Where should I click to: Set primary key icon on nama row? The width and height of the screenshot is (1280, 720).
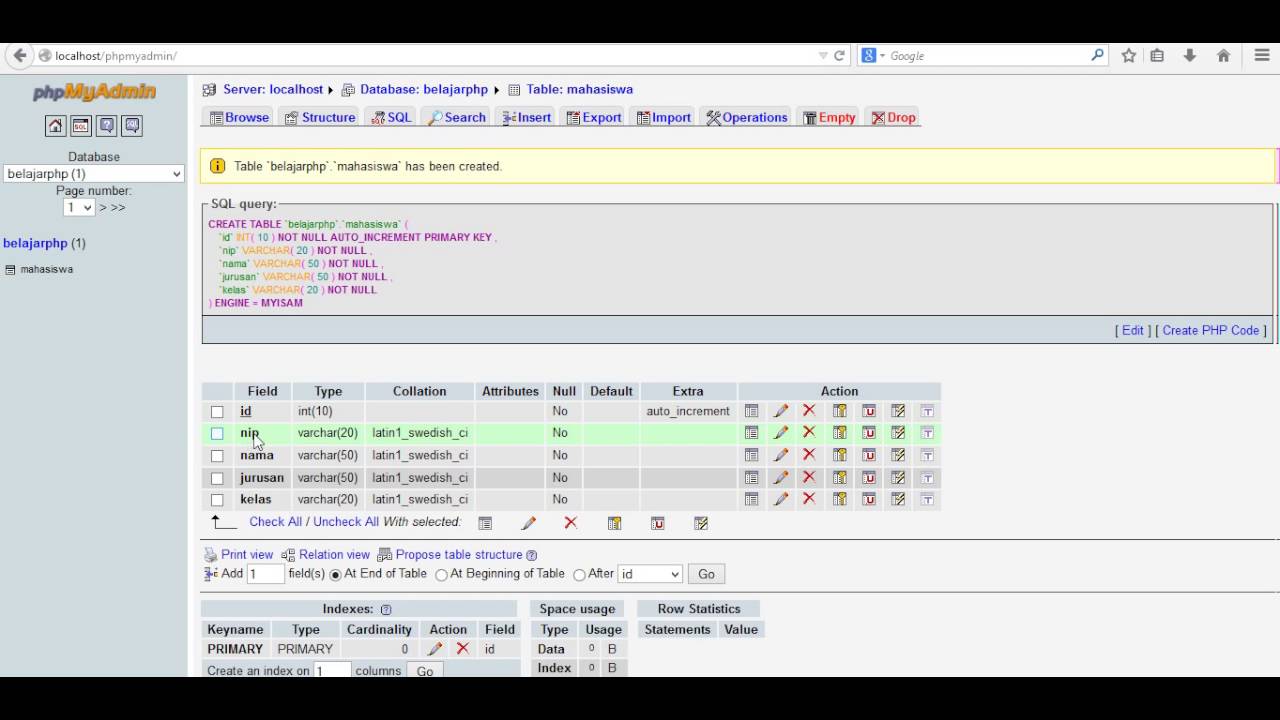point(840,455)
